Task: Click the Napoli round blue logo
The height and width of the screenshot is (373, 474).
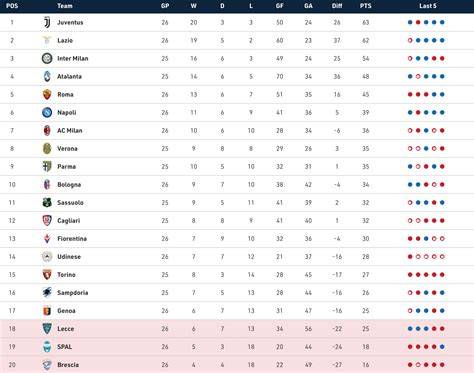Action: (x=47, y=112)
